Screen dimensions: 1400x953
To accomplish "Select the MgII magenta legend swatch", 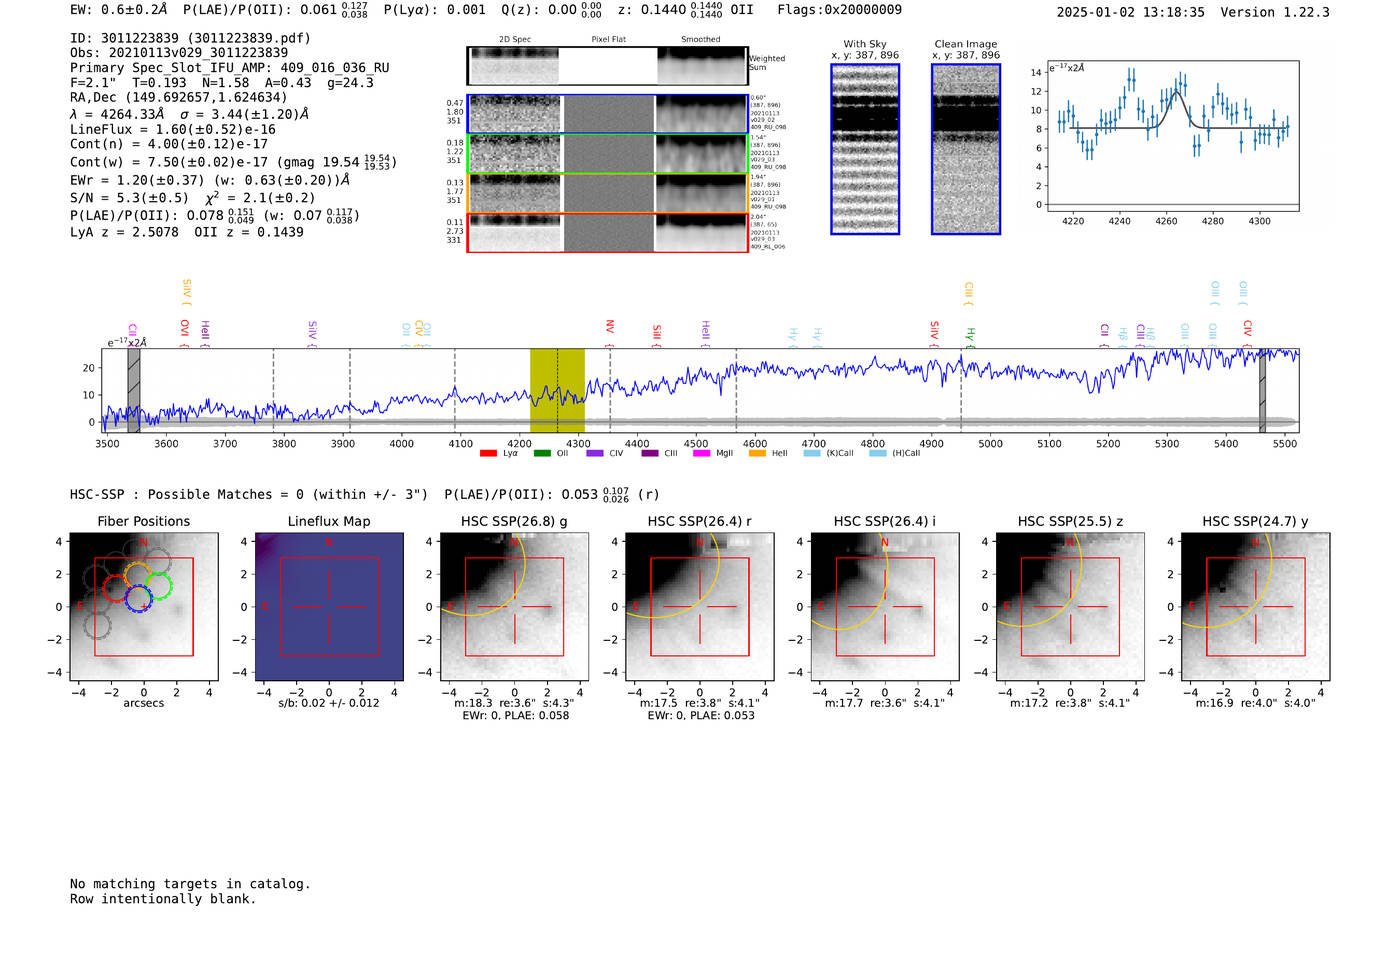I will [701, 453].
